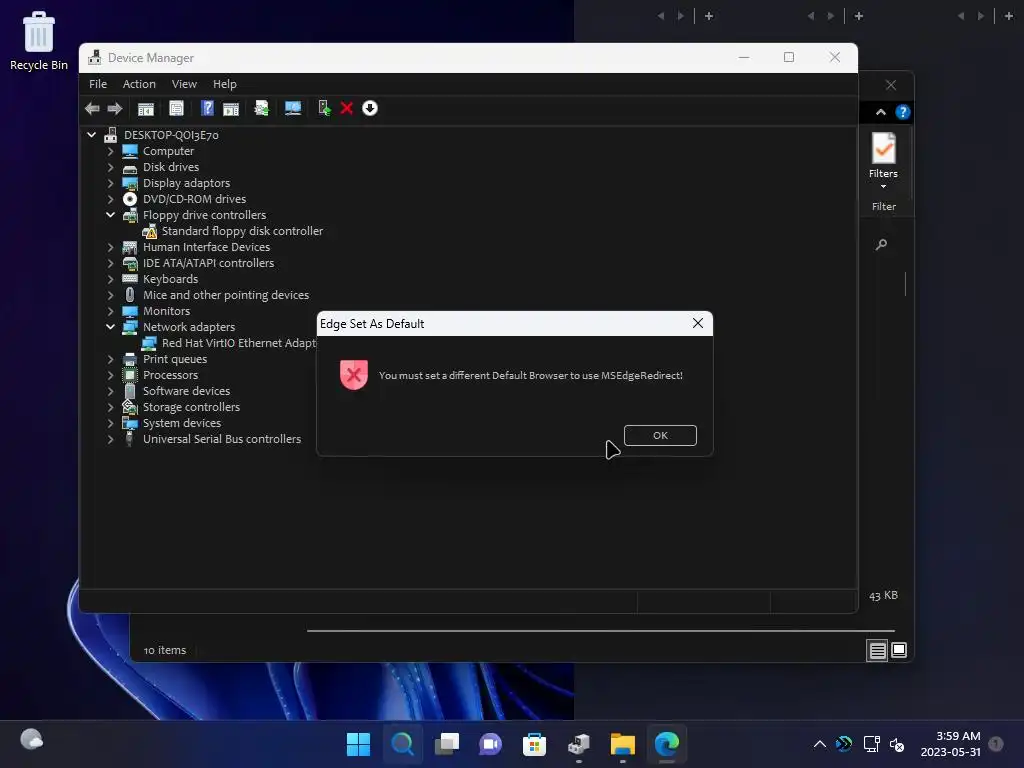Expand the Display adaptors category
Image resolution: width=1024 pixels, height=768 pixels.
point(110,184)
